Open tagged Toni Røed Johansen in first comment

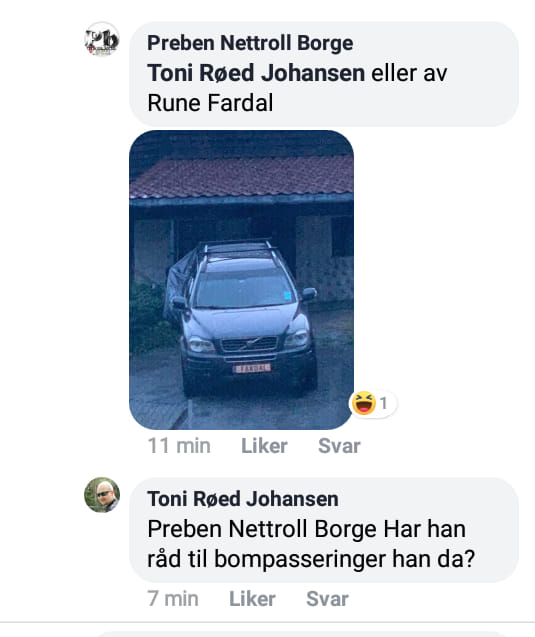pos(256,73)
